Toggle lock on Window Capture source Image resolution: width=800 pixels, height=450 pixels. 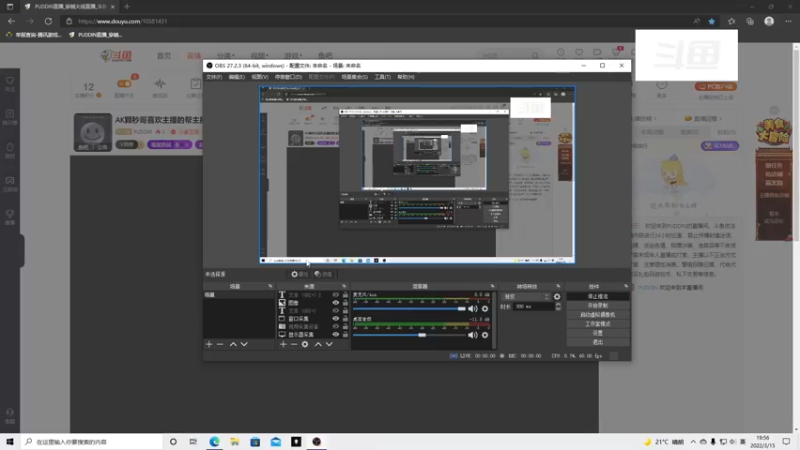tap(345, 318)
